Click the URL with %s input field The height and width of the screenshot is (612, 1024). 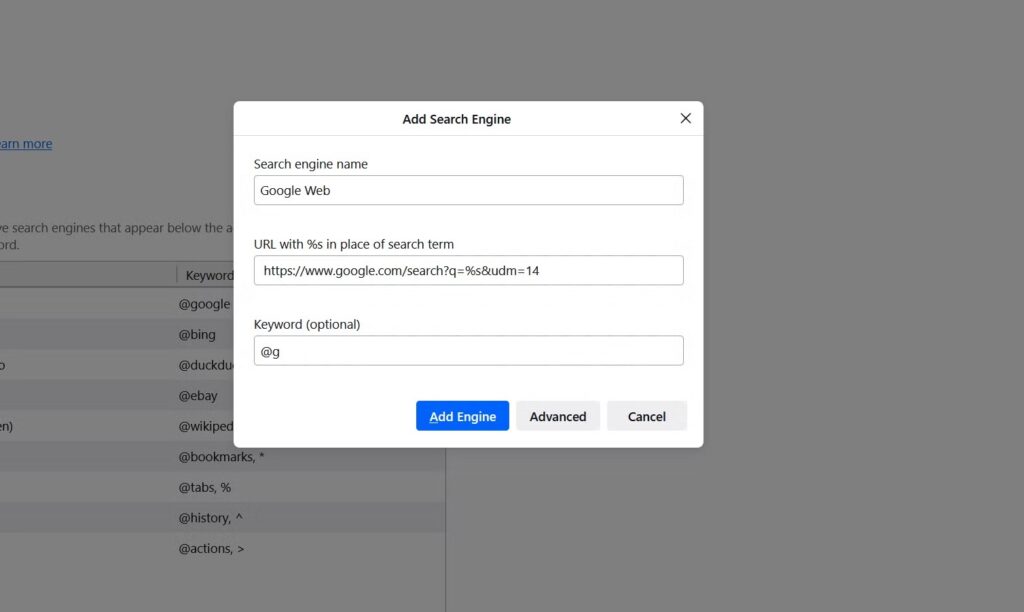point(468,270)
